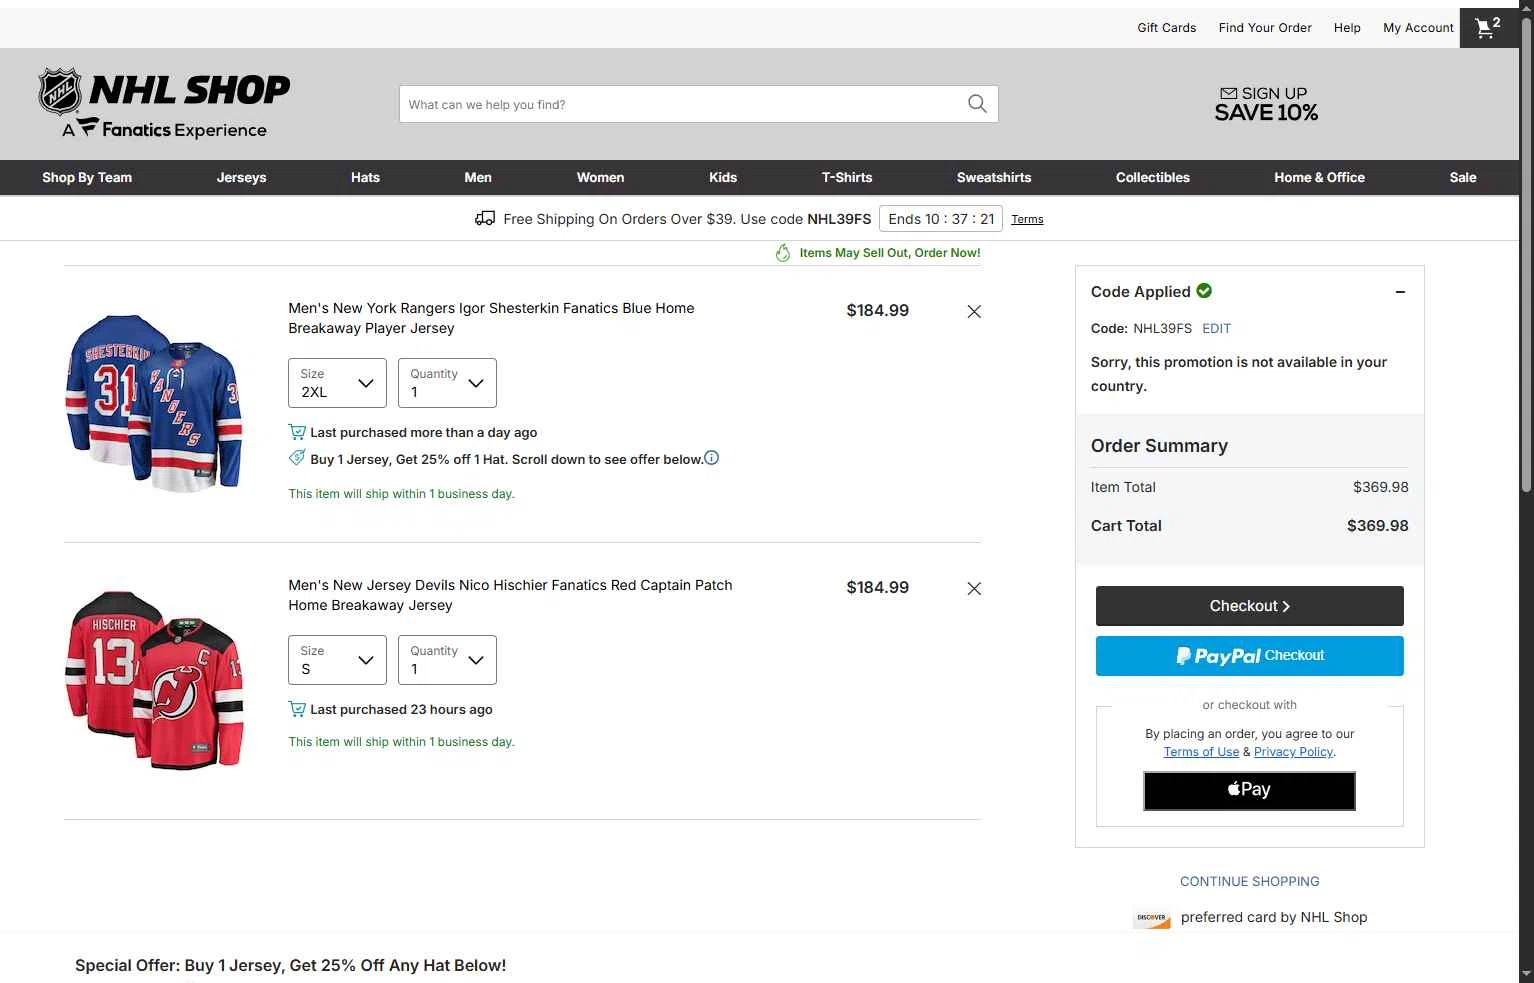Click 'Last purchased 23 hours ago' text
Viewport: 1534px width, 983px height.
coord(401,710)
